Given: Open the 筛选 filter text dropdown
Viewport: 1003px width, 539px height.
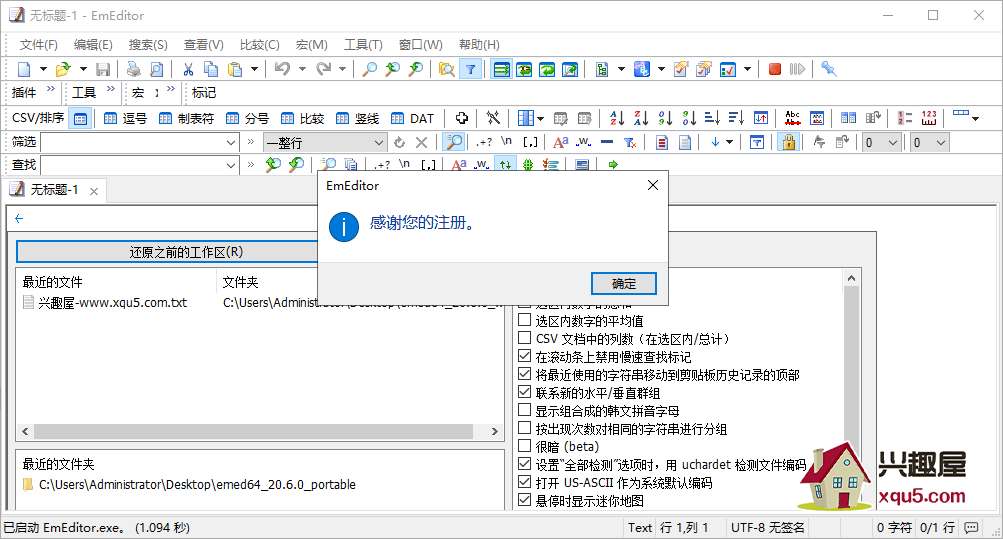Looking at the screenshot, I should (x=231, y=143).
